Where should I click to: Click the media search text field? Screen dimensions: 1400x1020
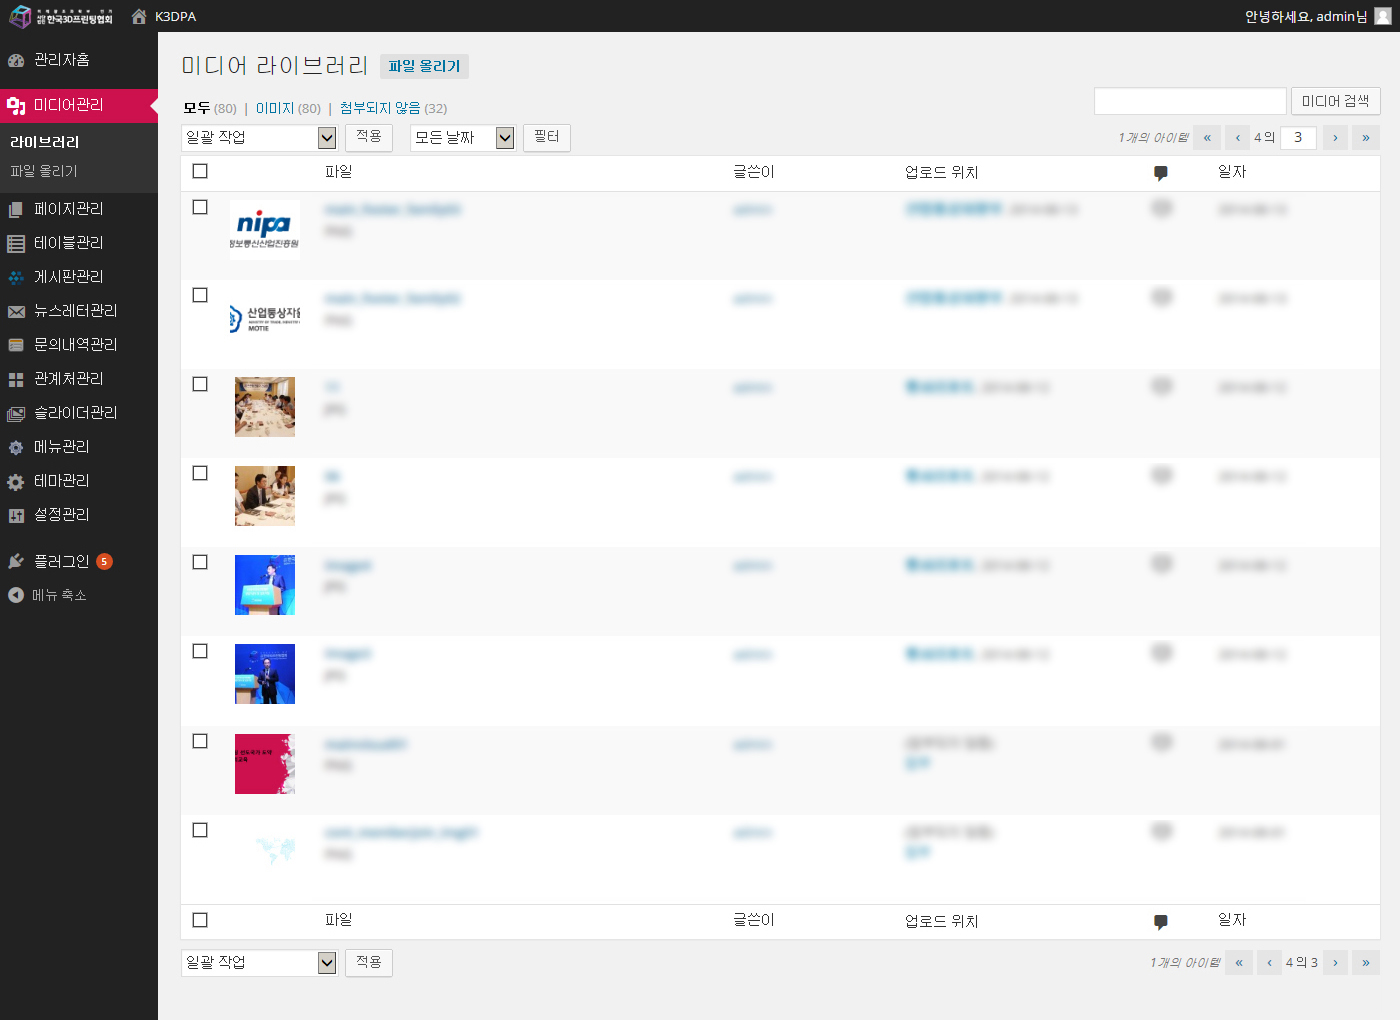[1190, 101]
